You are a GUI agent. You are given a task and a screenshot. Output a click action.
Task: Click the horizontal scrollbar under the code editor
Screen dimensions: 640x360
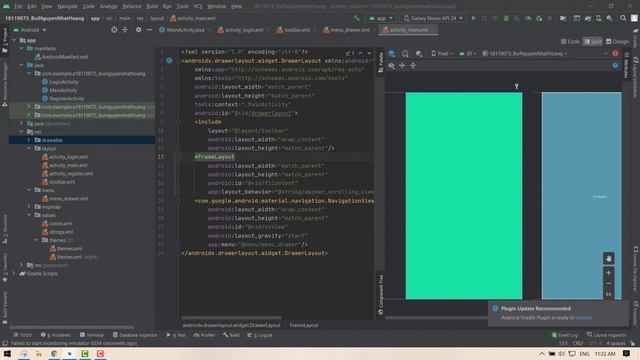tap(231, 317)
